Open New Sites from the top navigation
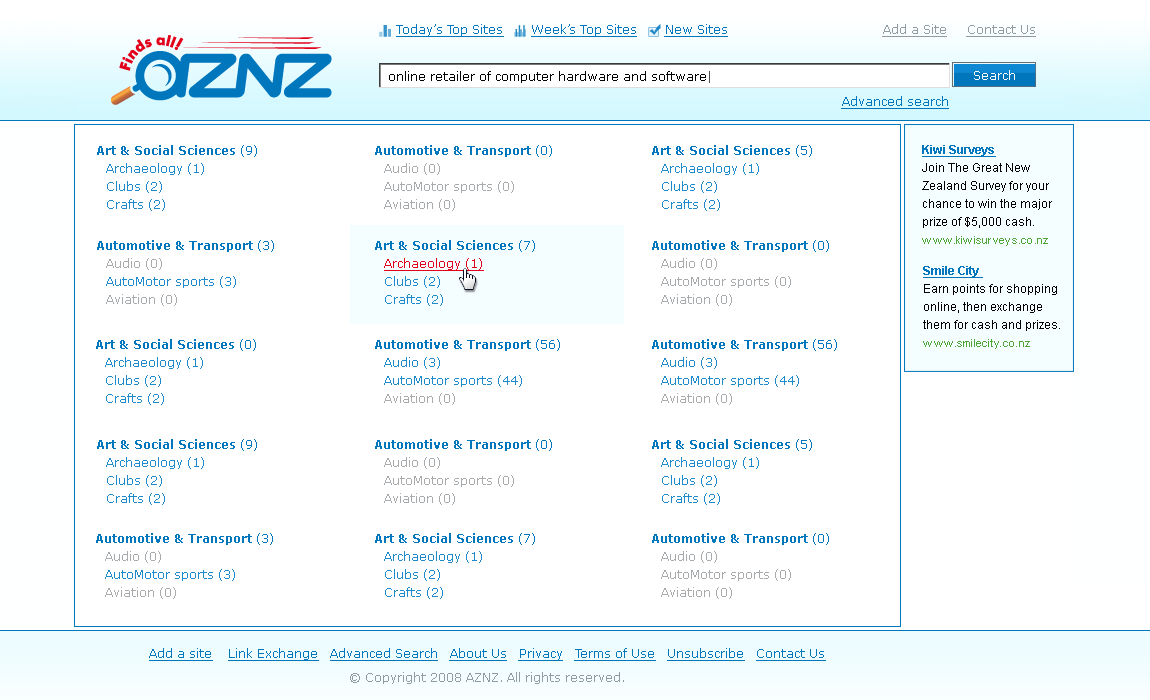Viewport: 1150px width, 700px height. click(695, 29)
